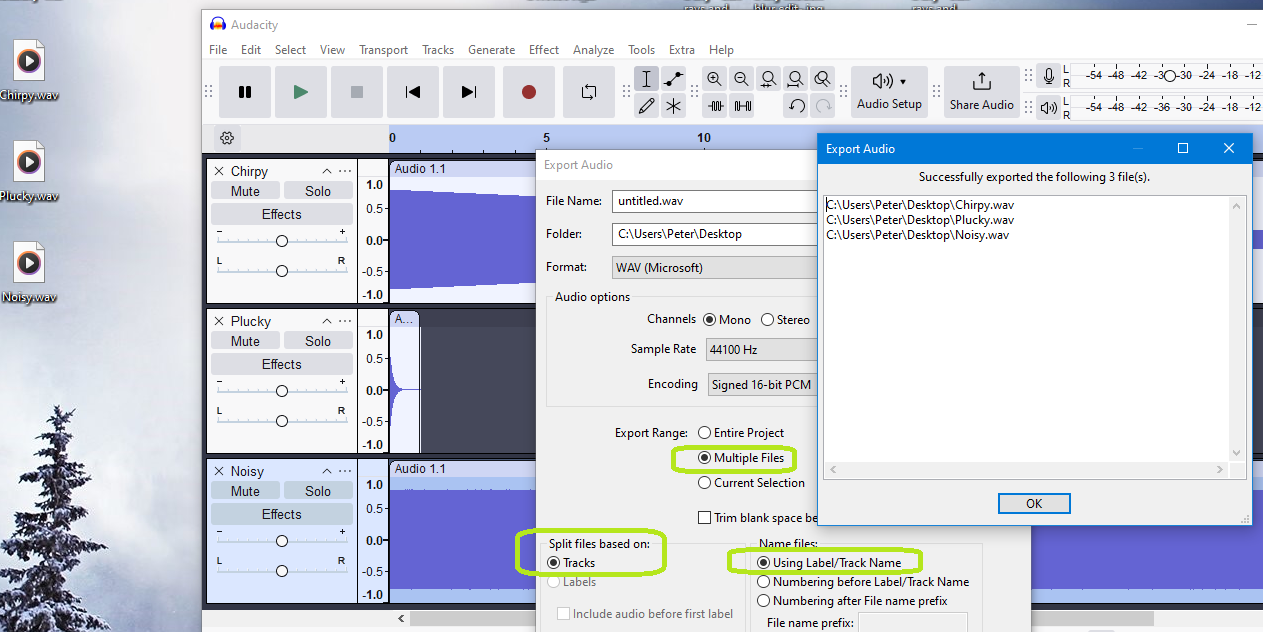Click the Zoom In magnifier icon
The image size is (1263, 632).
pyautogui.click(x=715, y=78)
